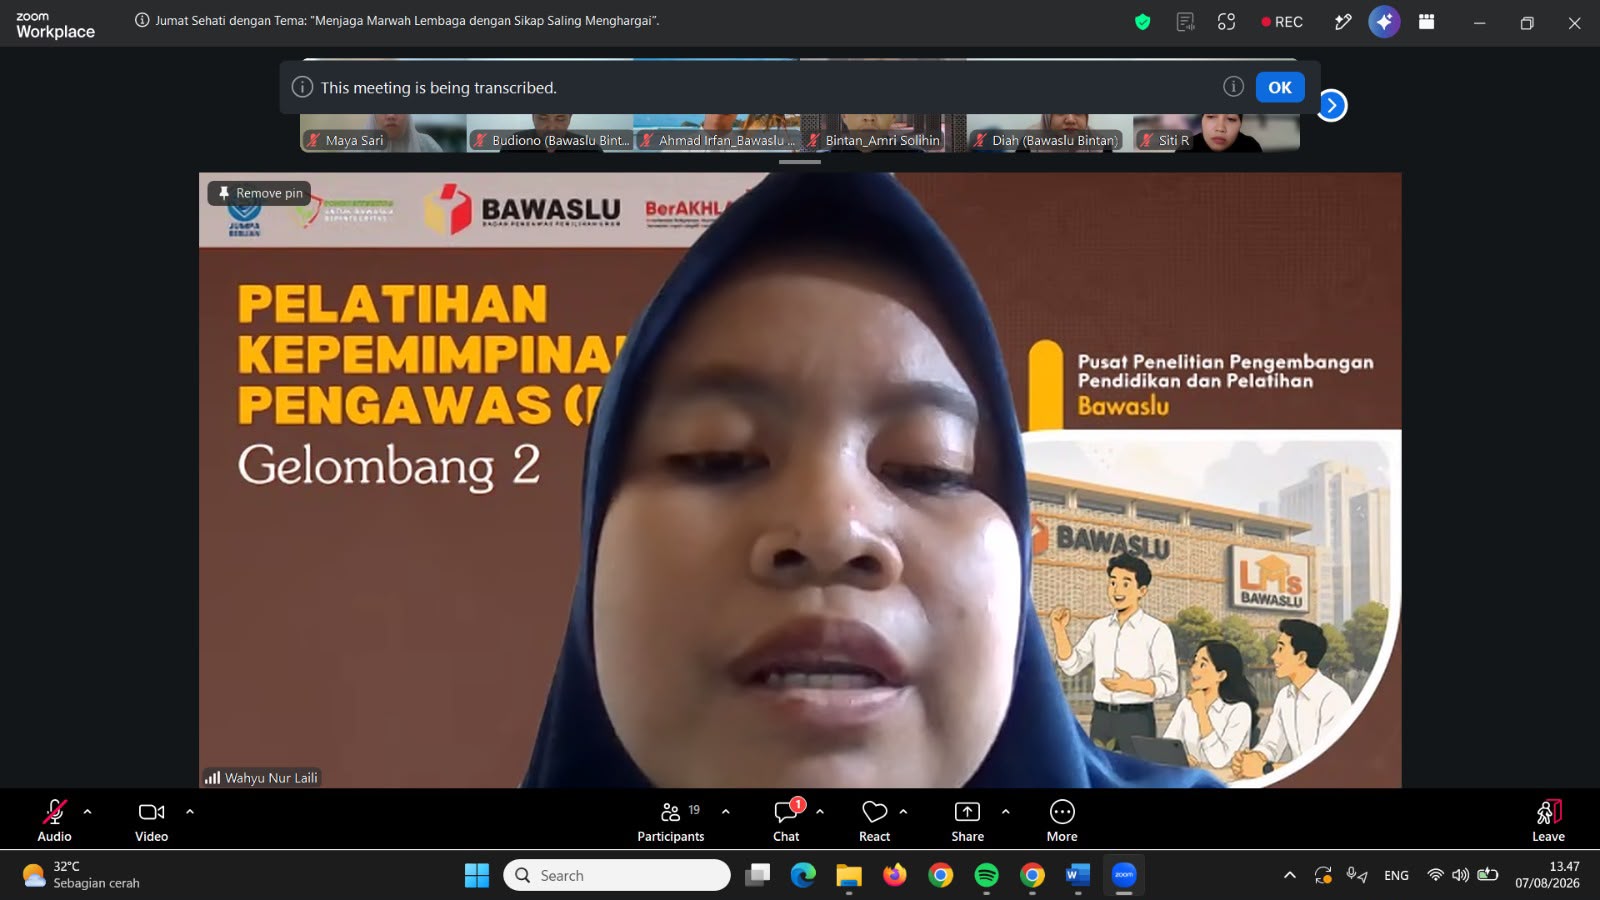Open Spotify from taskbar
Screen dimensions: 1600x900
pos(986,875)
